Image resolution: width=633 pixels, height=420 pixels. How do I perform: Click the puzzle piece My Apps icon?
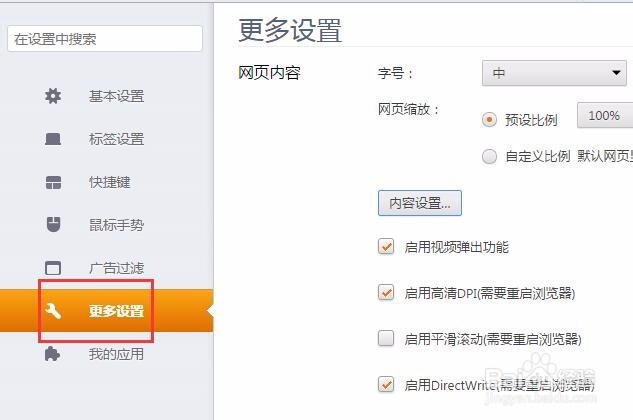[x=53, y=354]
